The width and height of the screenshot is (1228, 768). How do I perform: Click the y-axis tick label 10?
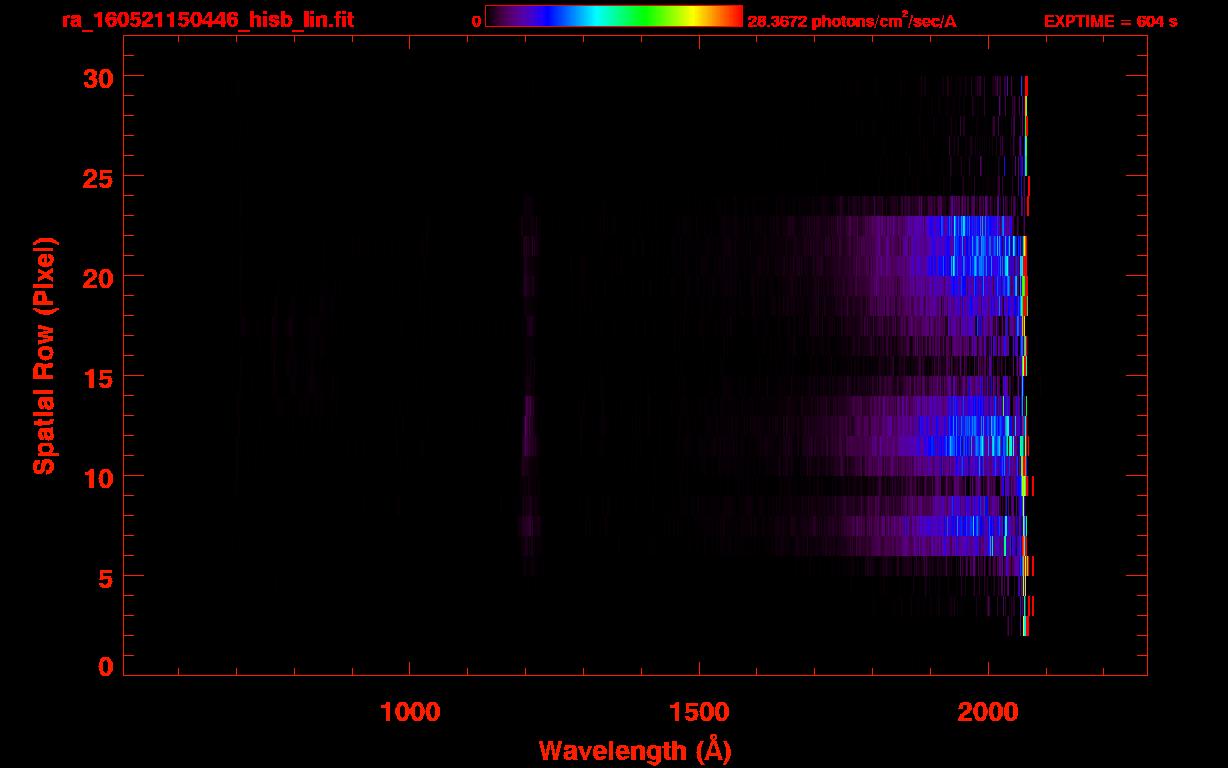pyautogui.click(x=98, y=477)
